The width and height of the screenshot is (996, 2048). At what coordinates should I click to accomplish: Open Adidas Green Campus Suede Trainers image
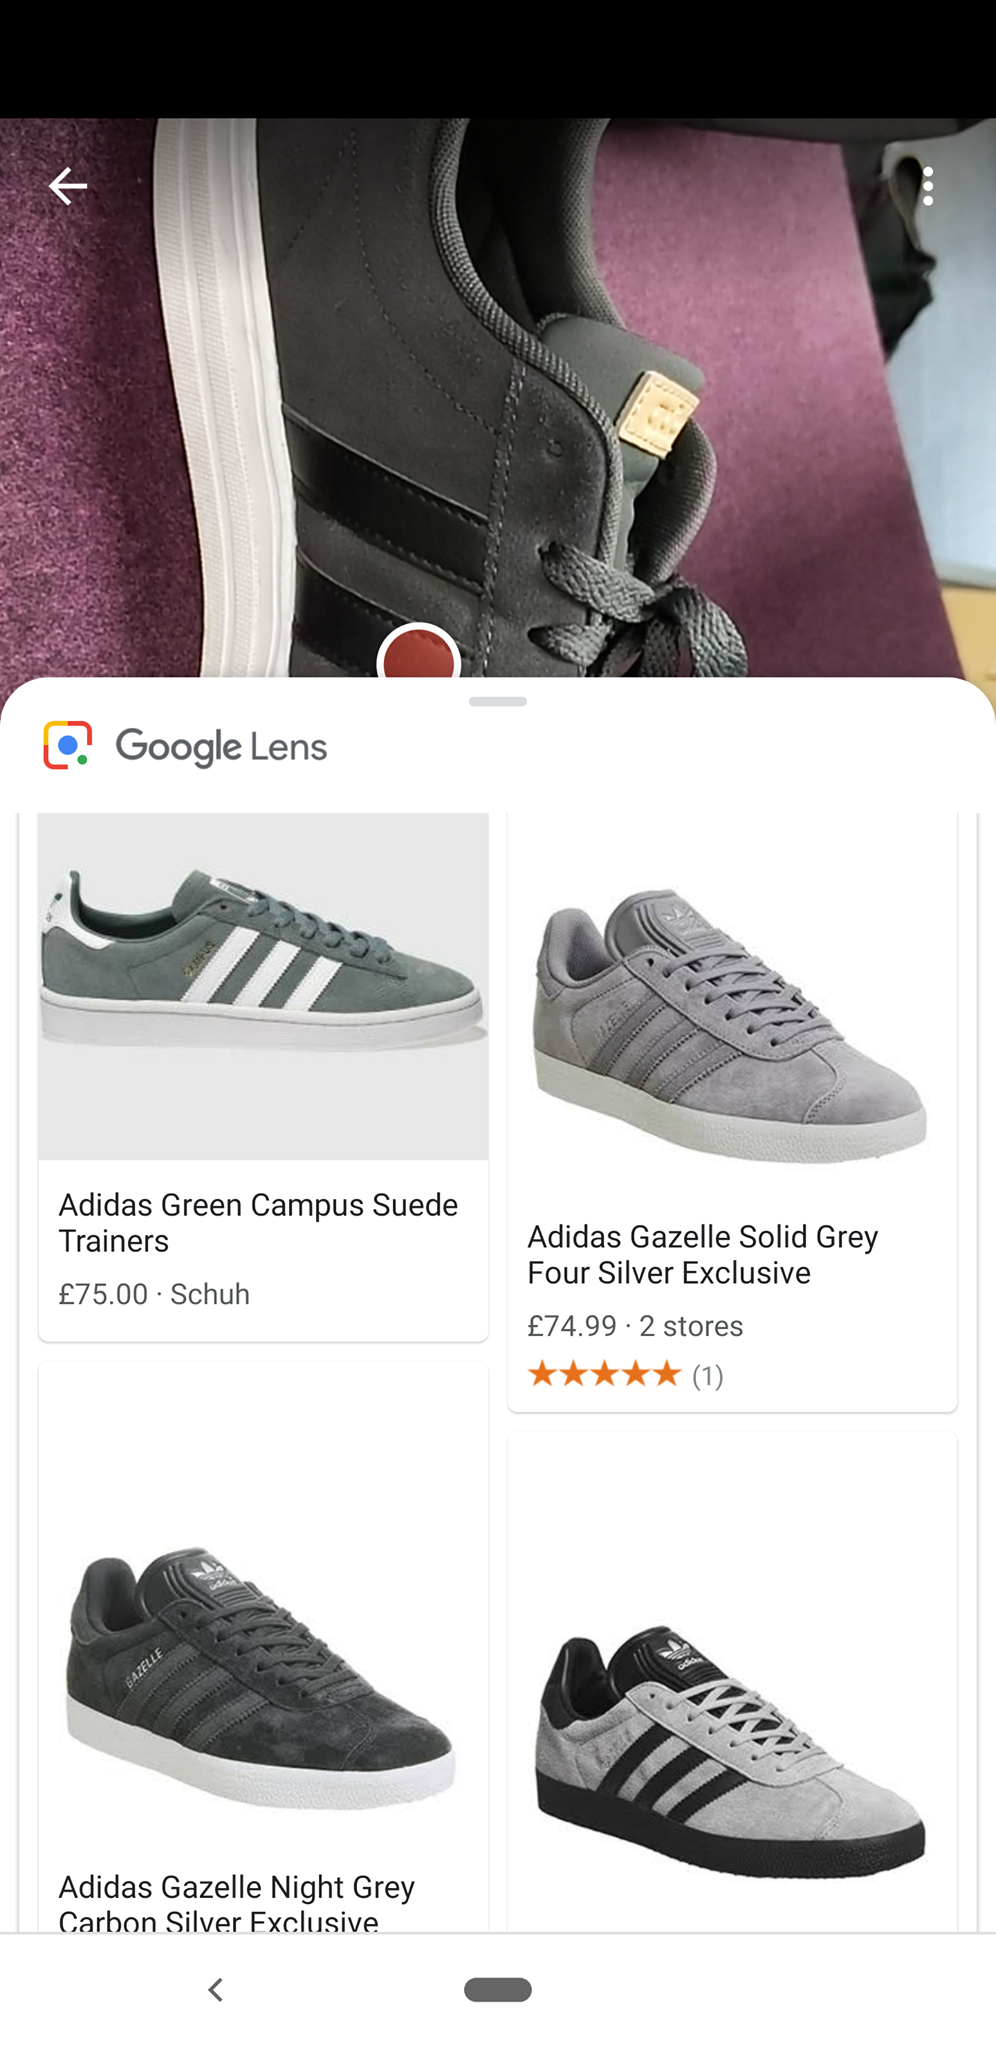coord(263,988)
